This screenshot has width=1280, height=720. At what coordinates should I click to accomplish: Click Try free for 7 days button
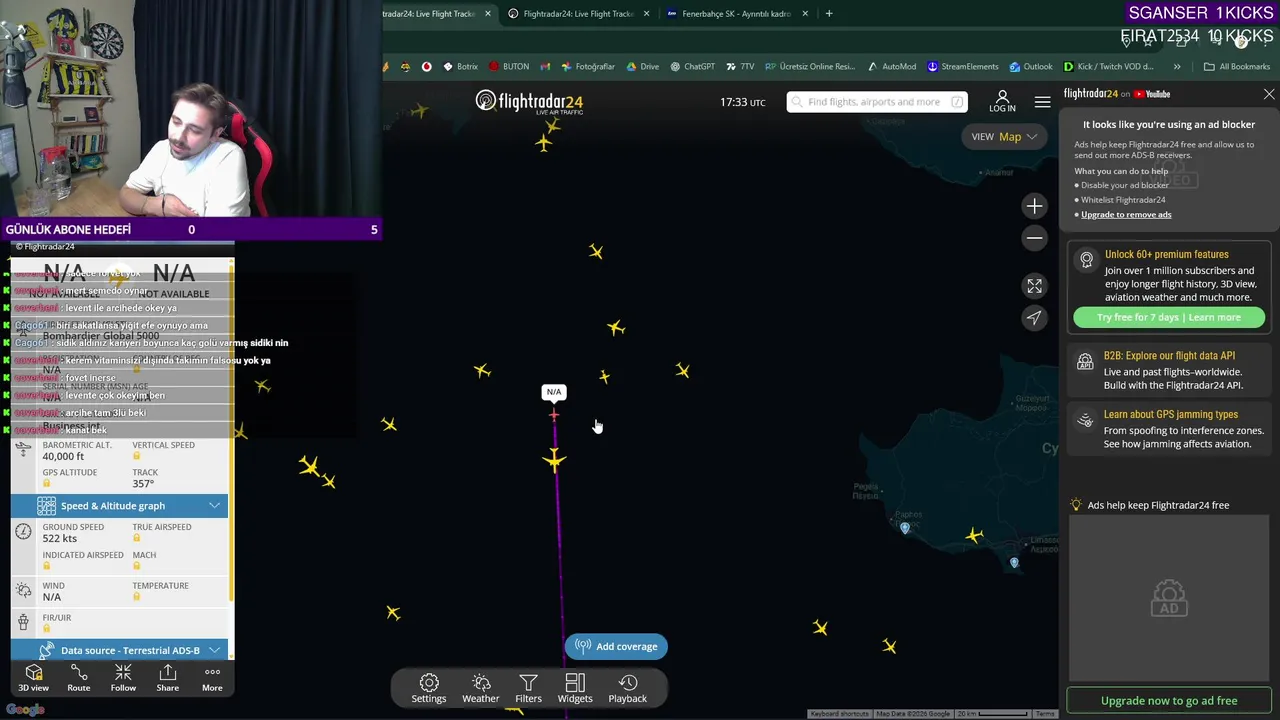coord(1169,317)
